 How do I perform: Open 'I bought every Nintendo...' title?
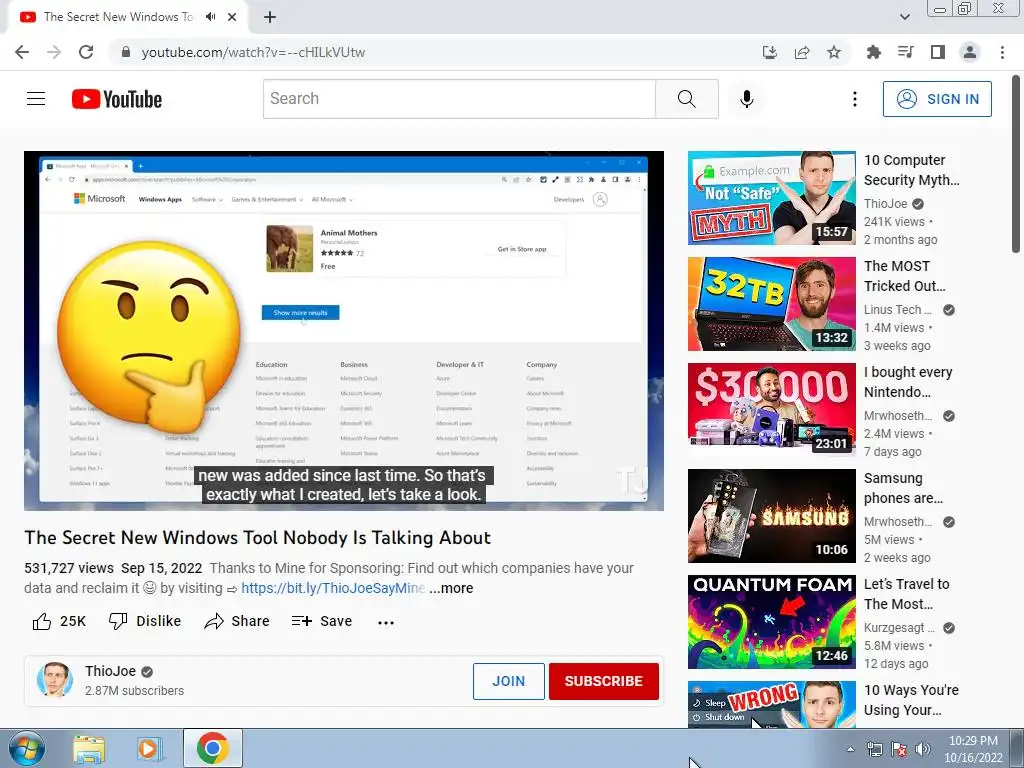click(x=908, y=382)
